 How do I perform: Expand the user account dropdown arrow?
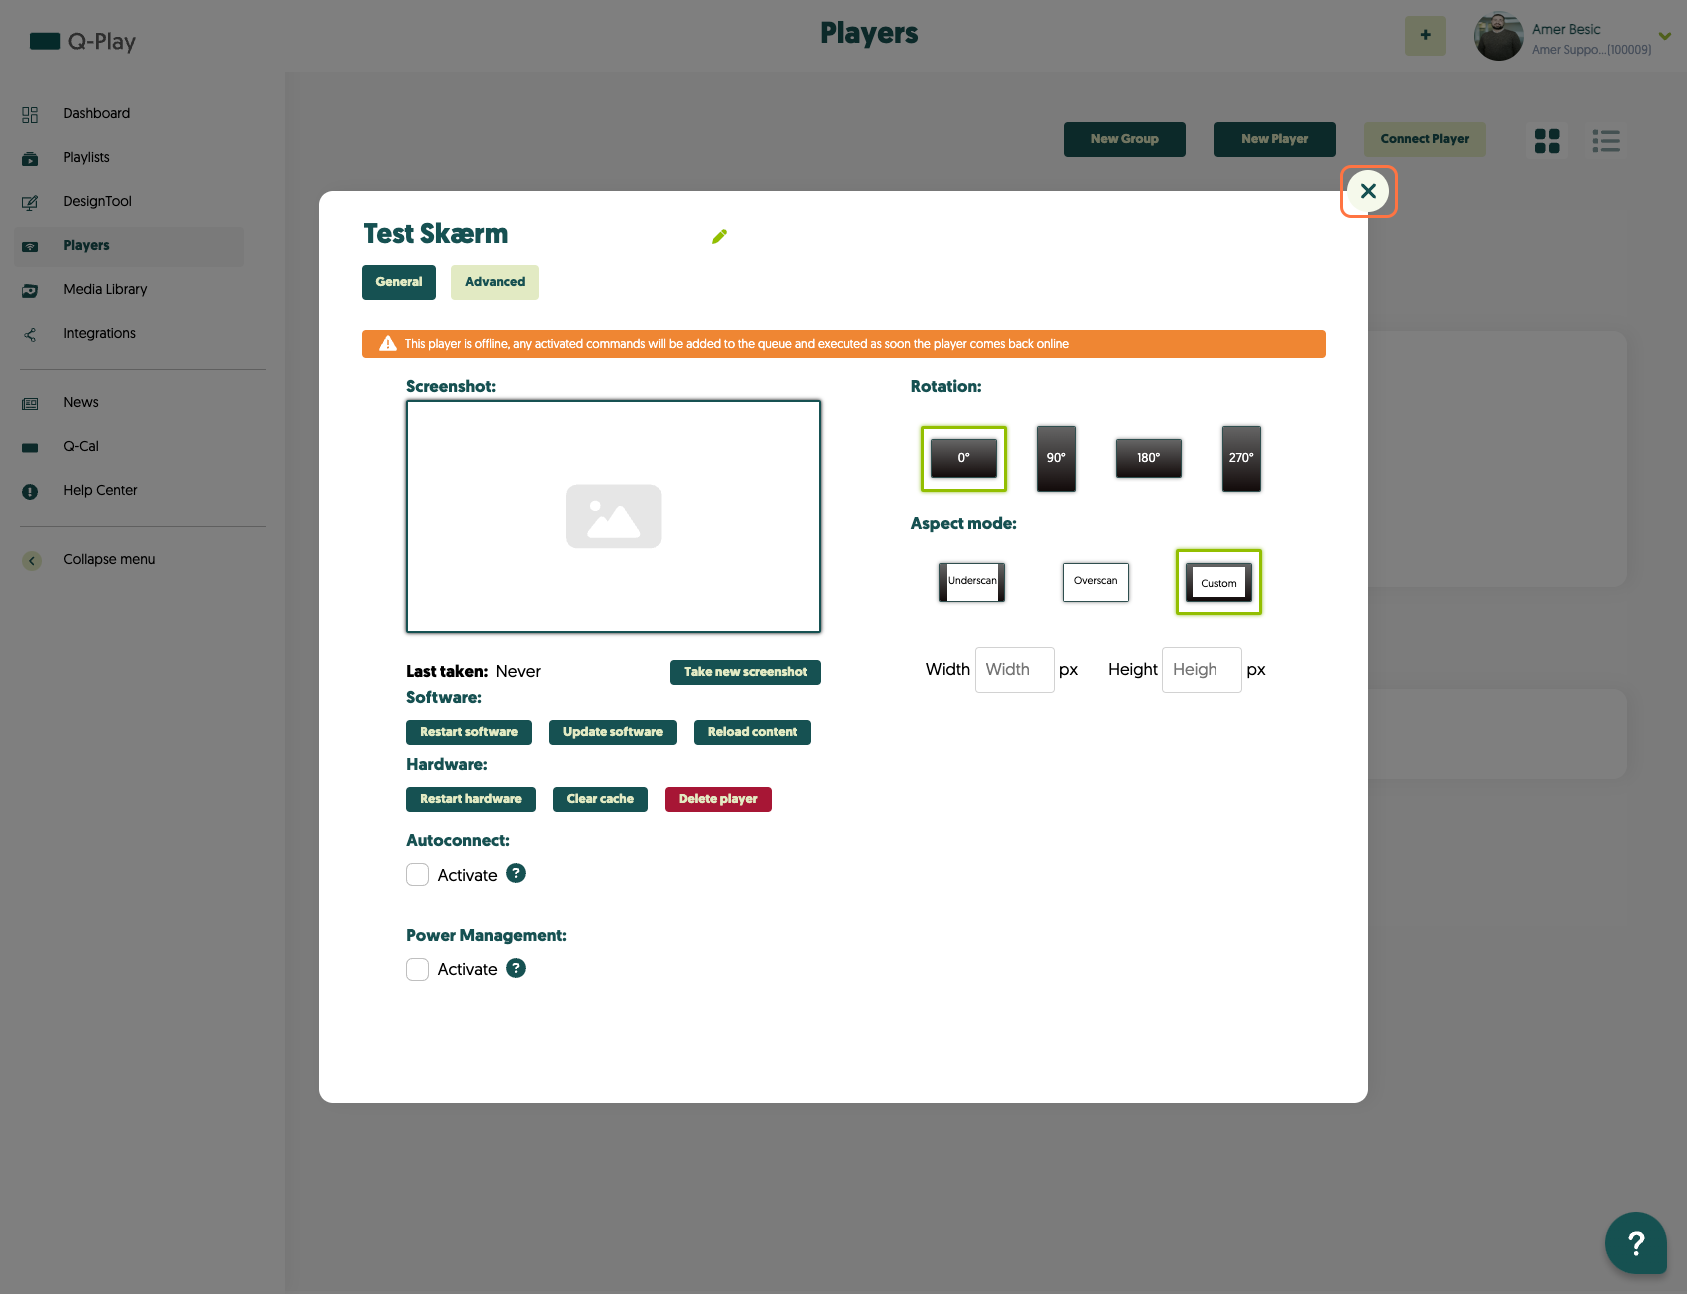click(x=1665, y=36)
